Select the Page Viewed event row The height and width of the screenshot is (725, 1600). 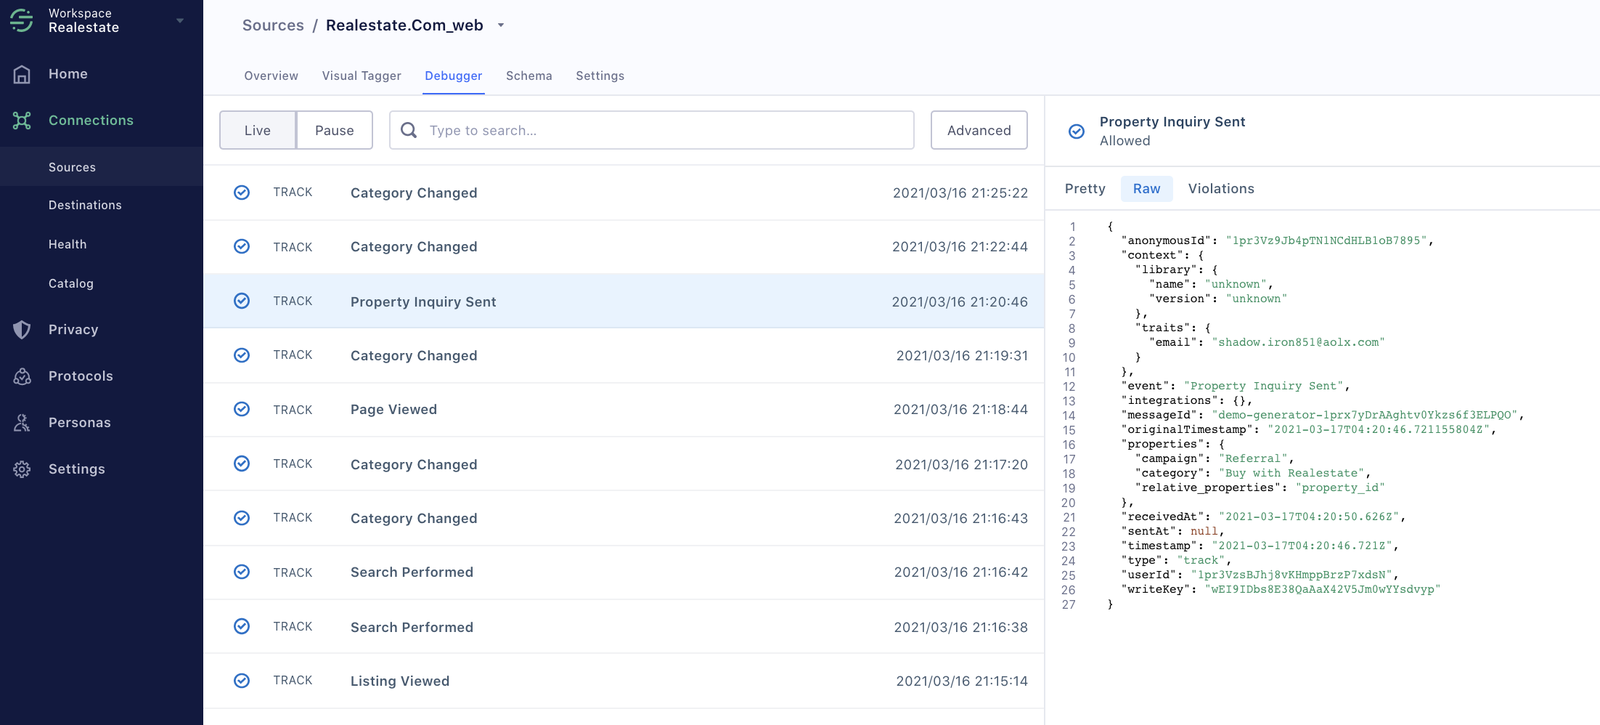pyautogui.click(x=624, y=409)
